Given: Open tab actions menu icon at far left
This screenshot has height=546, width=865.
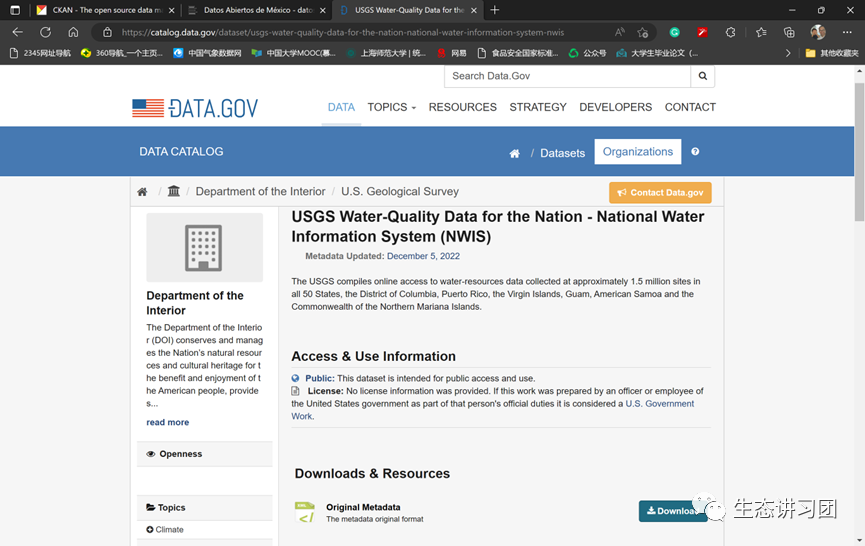Looking at the screenshot, I should tap(15, 10).
